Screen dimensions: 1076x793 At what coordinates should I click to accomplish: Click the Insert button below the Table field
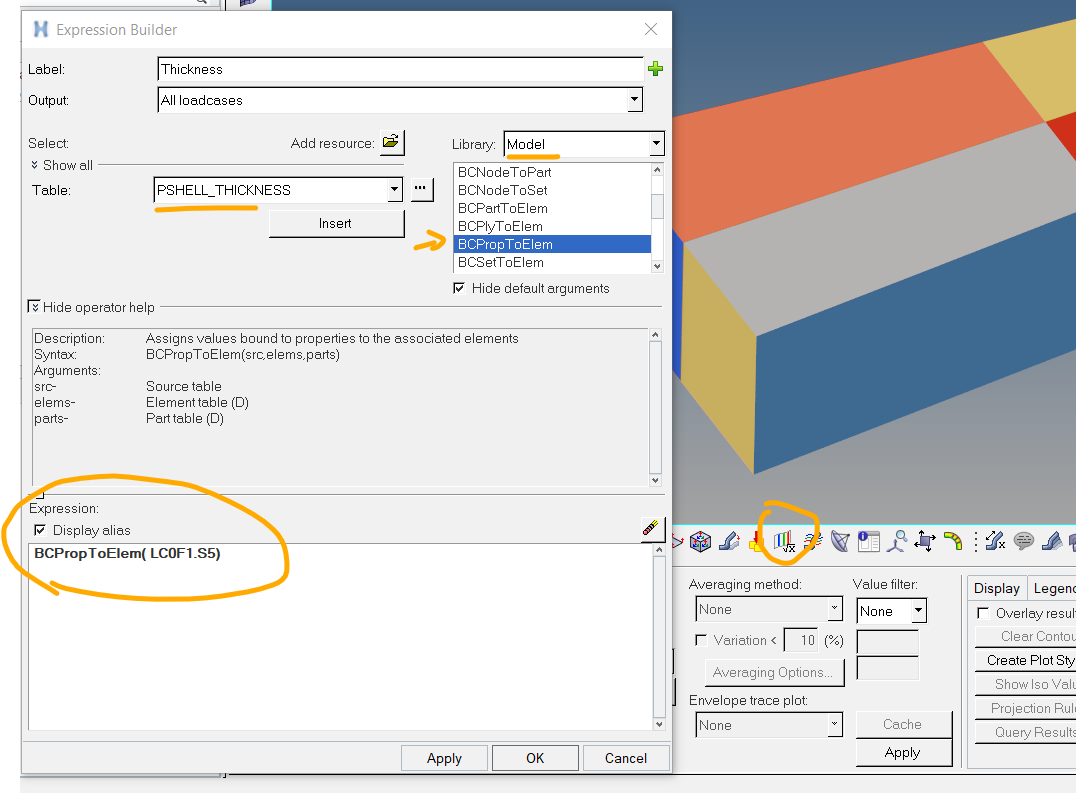pos(336,223)
